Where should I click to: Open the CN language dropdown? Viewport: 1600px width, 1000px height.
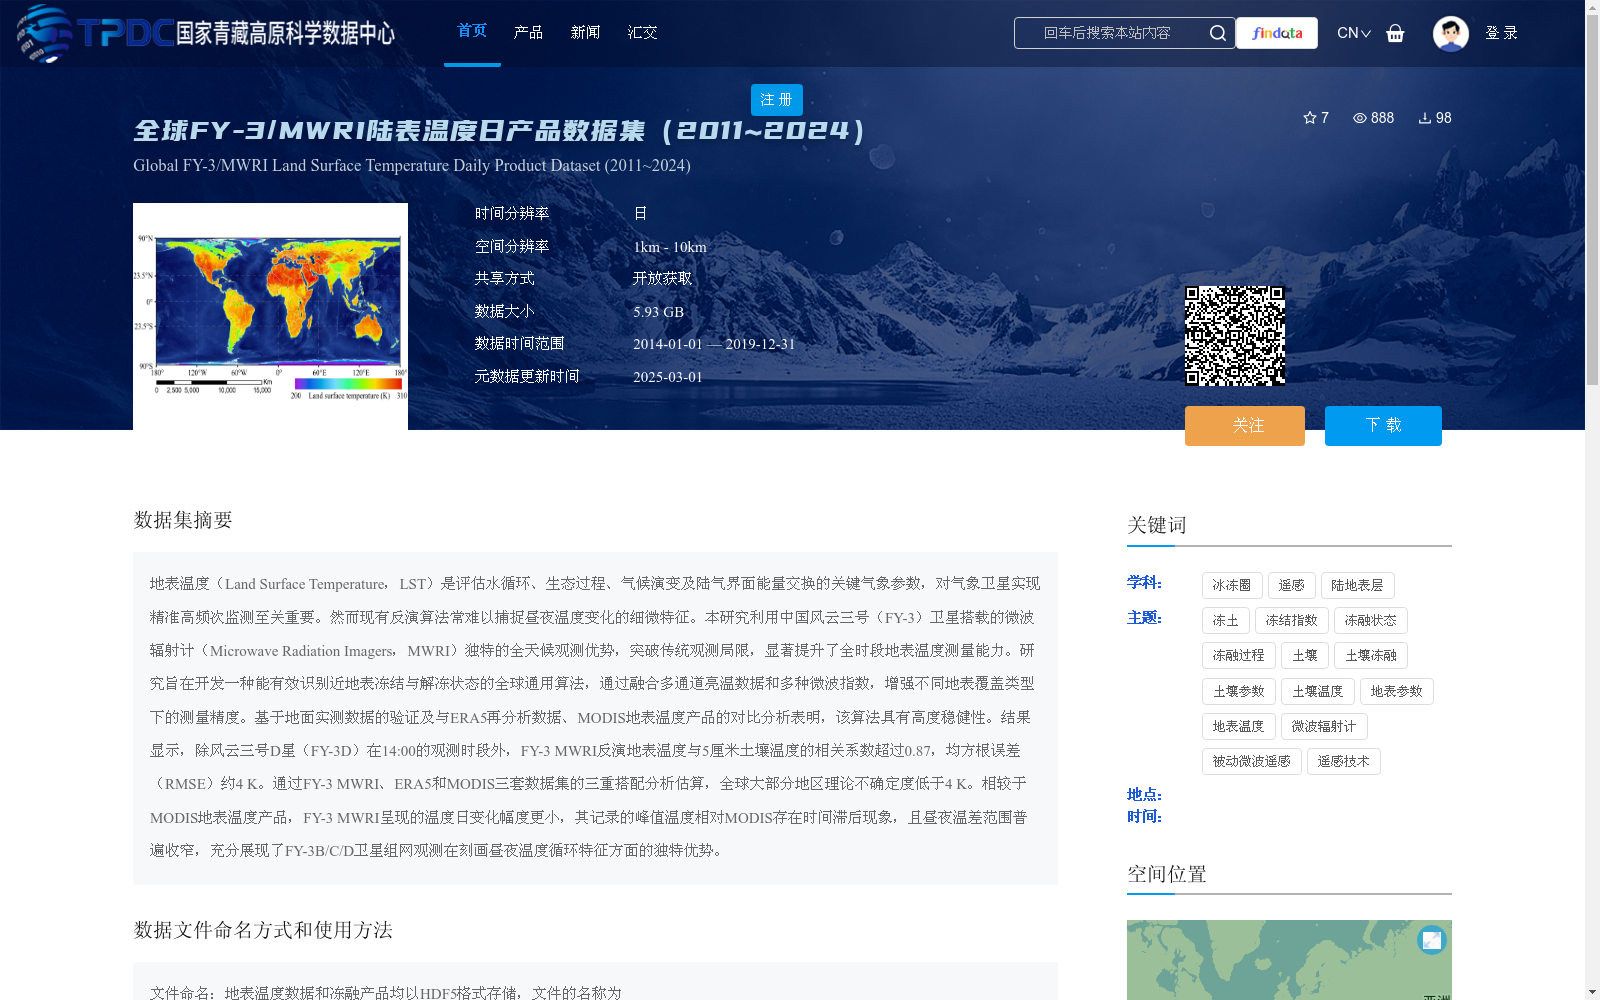1354,33
